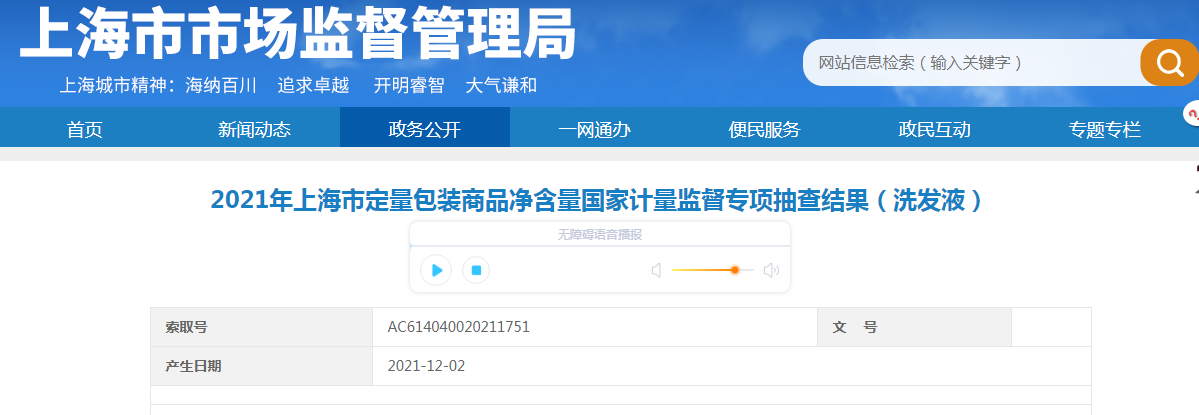The image size is (1199, 415).
Task: Click the 无障碍语音播报 label
Action: tap(600, 235)
